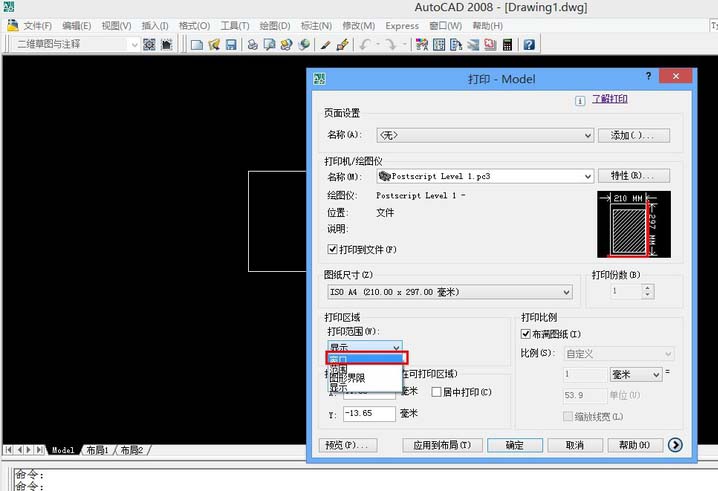Switch to the 布局2 tab
718x491 pixels.
[x=132, y=450]
